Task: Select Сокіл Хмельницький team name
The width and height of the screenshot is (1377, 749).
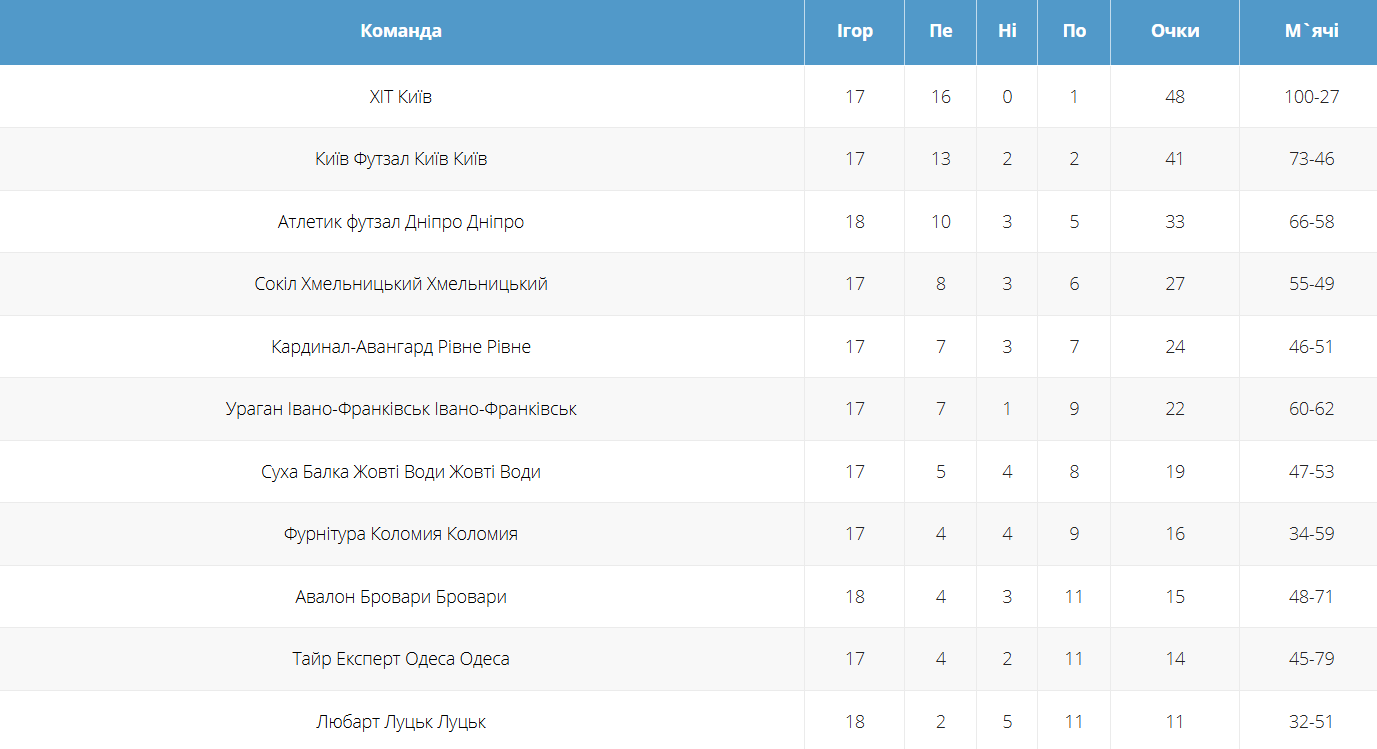Action: 401,284
